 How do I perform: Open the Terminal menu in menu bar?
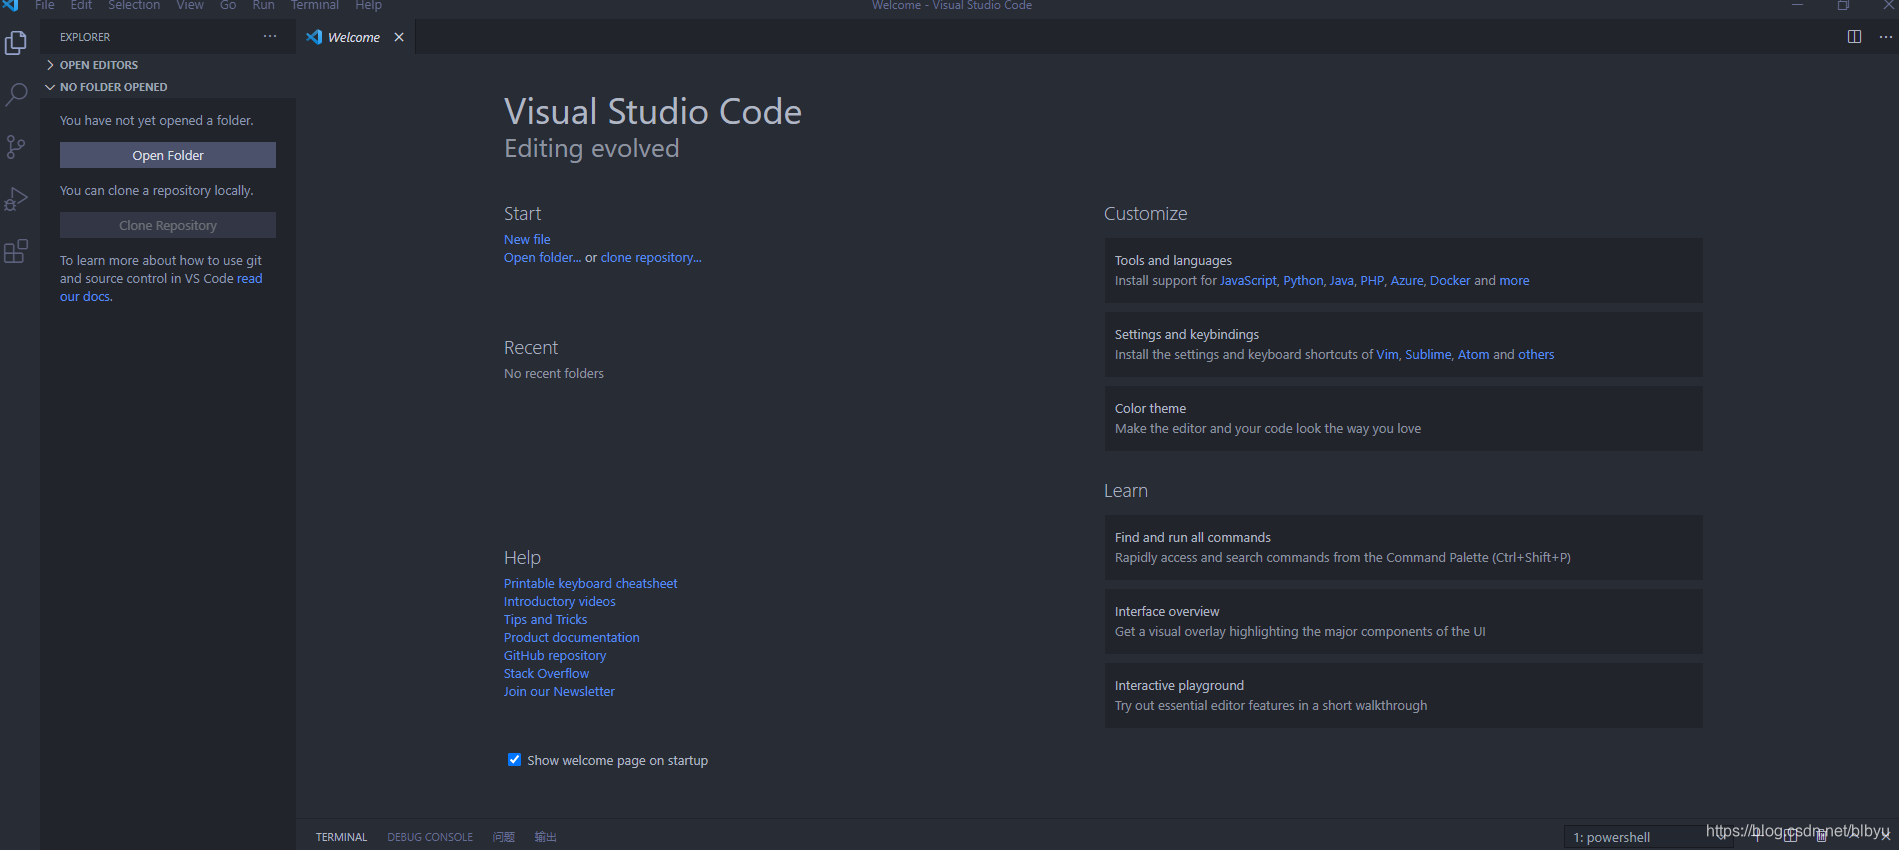coord(314,6)
